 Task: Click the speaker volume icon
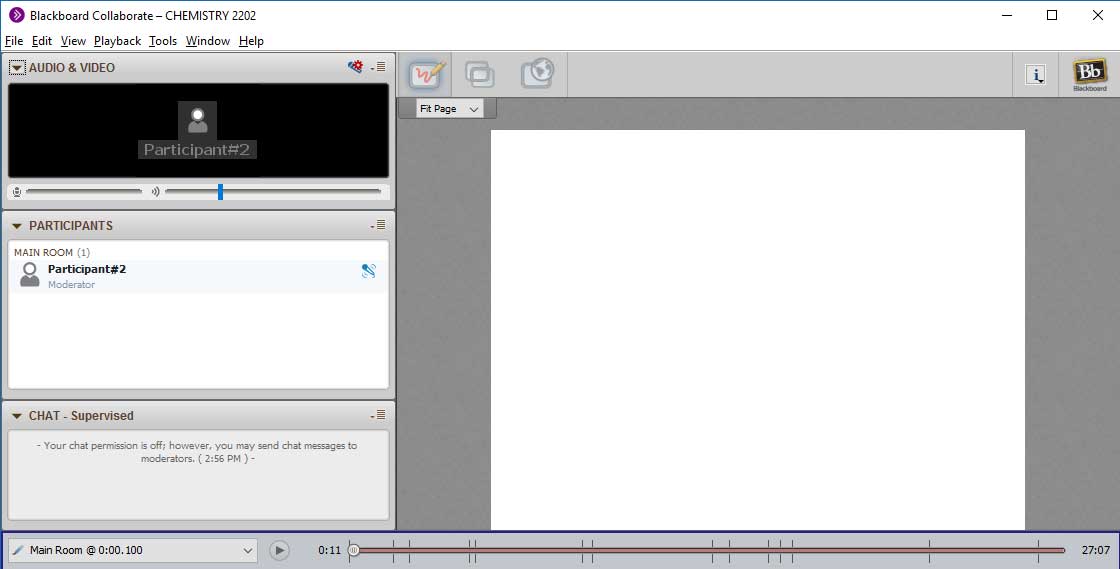point(155,191)
